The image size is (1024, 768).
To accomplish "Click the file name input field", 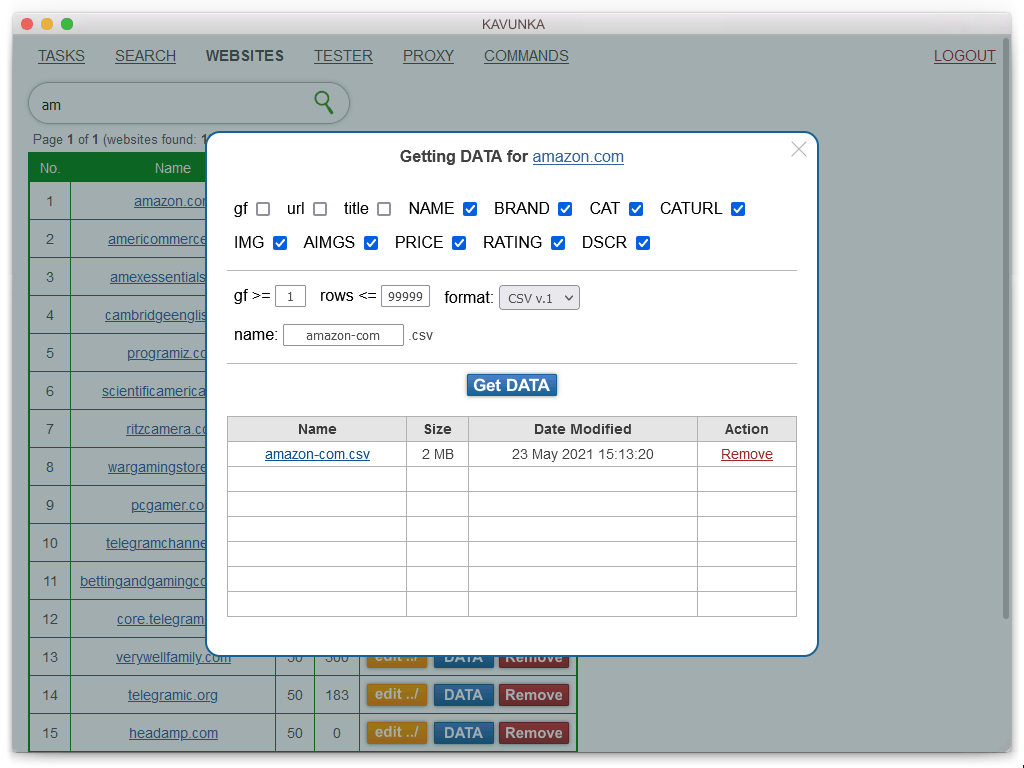I will [x=344, y=336].
